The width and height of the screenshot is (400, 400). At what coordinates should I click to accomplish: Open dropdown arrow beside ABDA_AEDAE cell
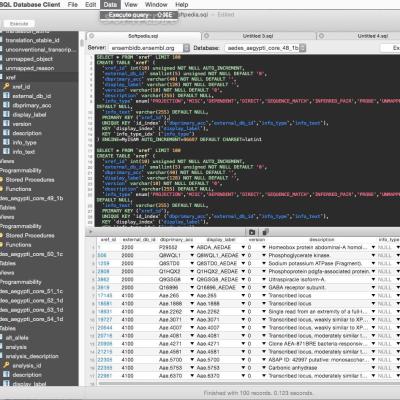243,247
